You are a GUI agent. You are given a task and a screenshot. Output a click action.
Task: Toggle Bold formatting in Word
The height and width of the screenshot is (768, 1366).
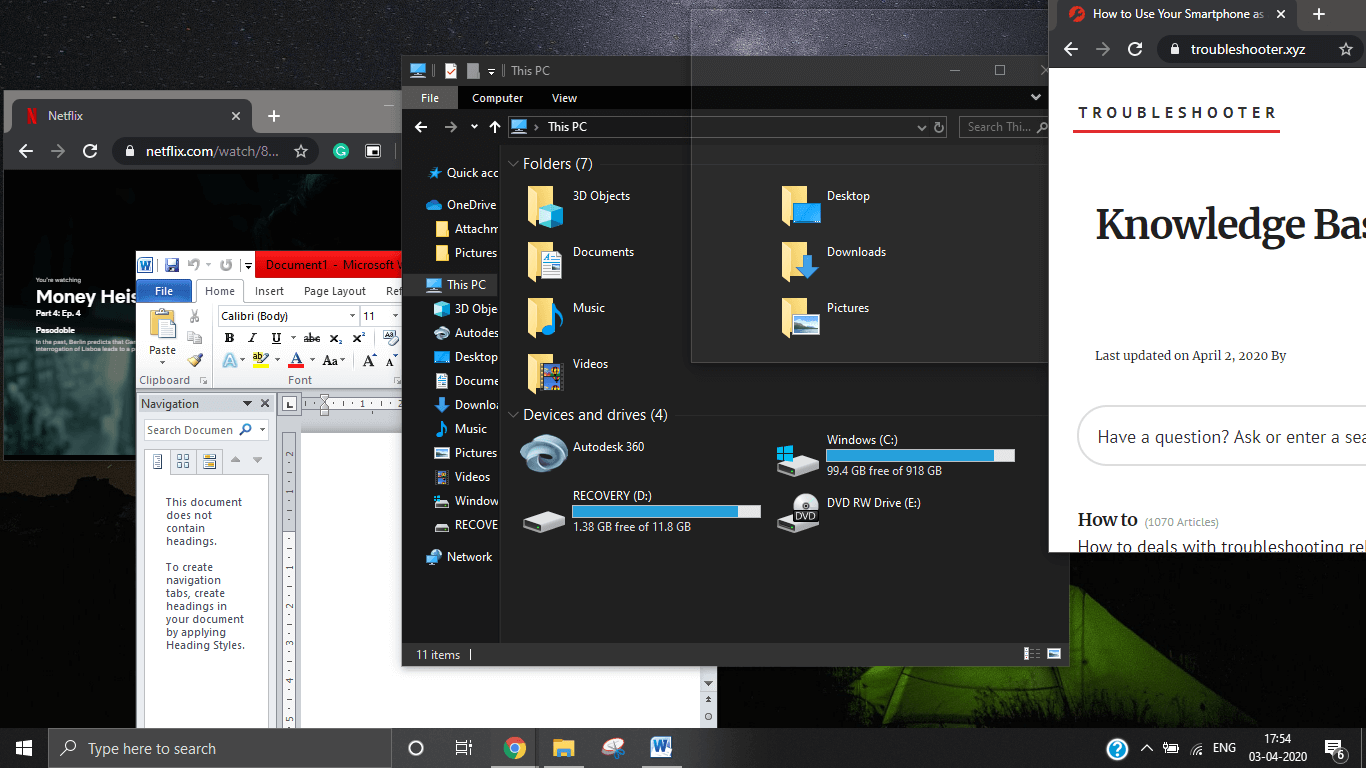pos(229,338)
